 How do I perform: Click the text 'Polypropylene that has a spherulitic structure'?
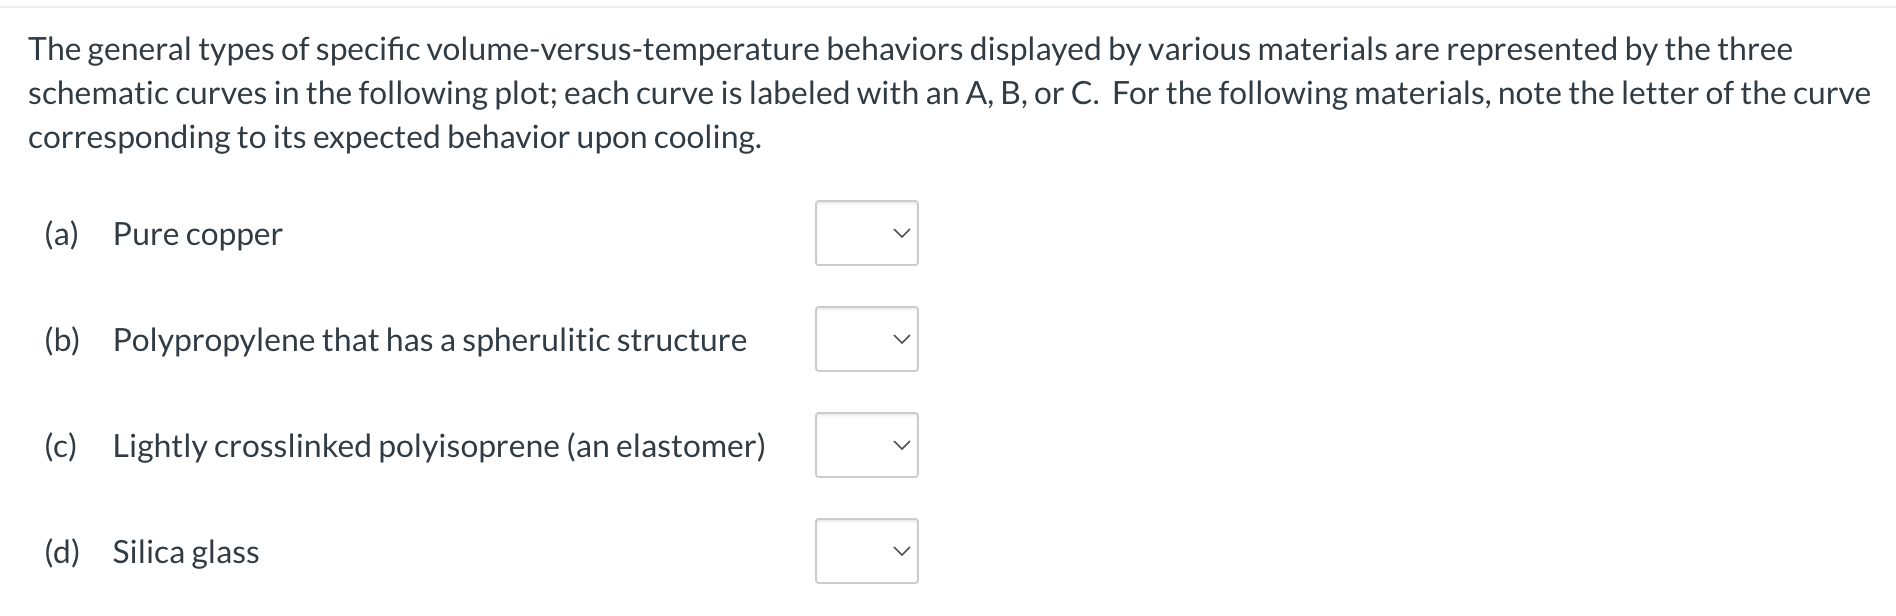pyautogui.click(x=428, y=340)
